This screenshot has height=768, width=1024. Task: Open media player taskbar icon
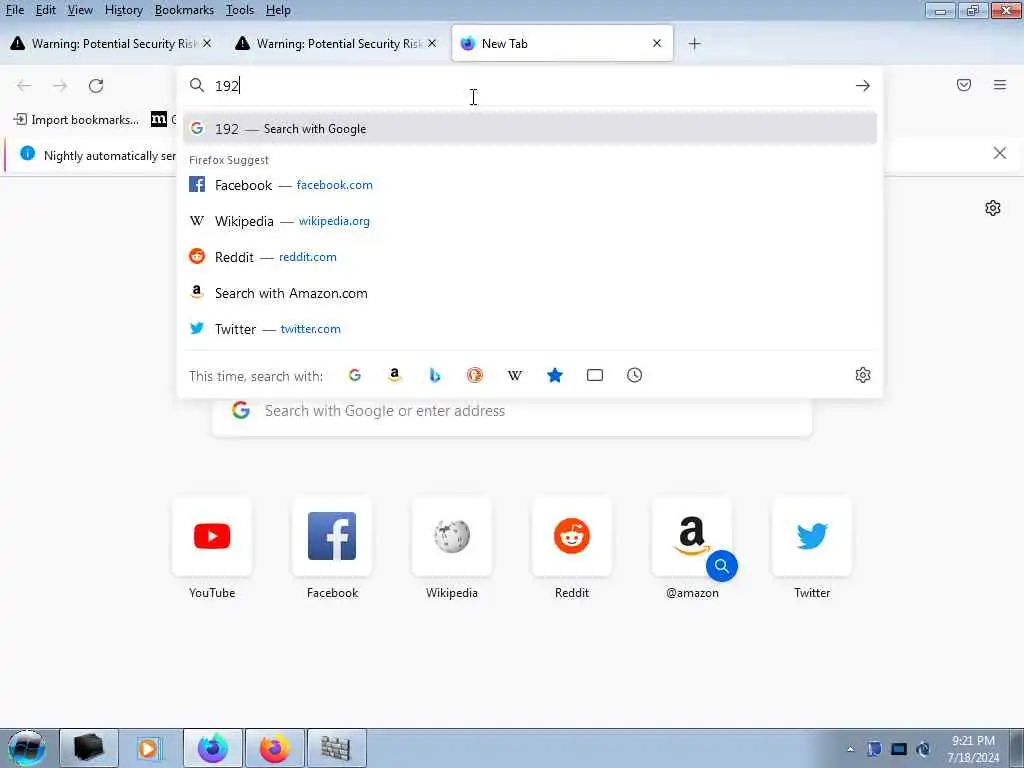coord(150,748)
